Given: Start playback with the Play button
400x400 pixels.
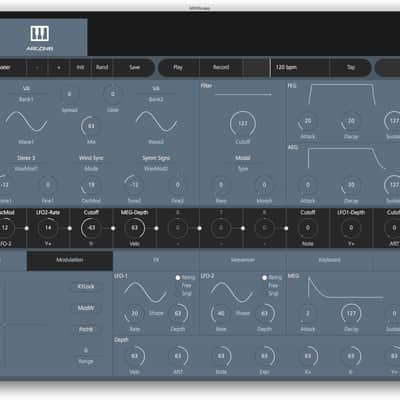Looking at the screenshot, I should tap(178, 67).
